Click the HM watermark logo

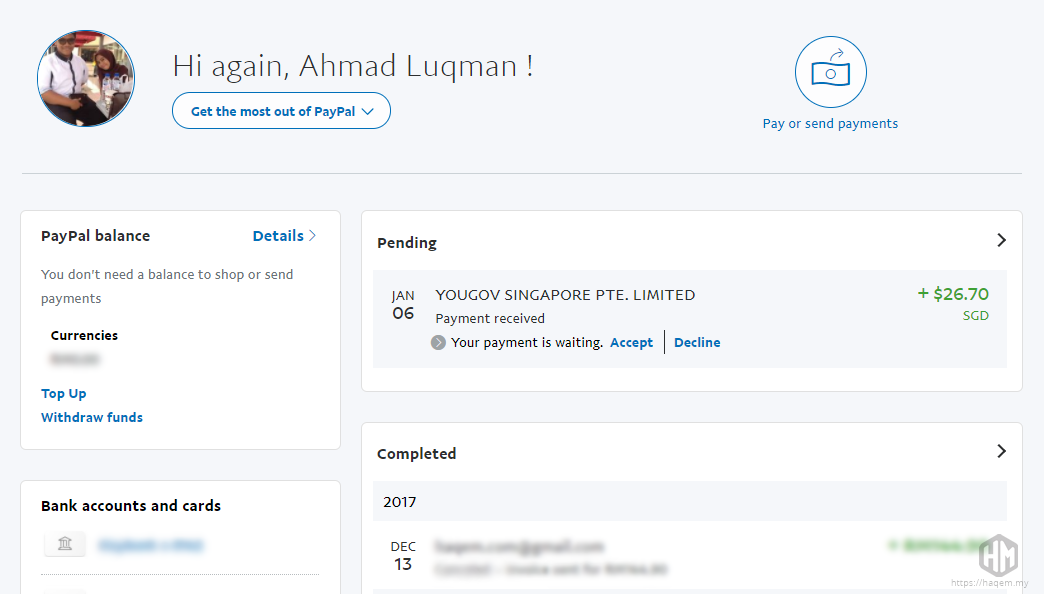(x=997, y=554)
